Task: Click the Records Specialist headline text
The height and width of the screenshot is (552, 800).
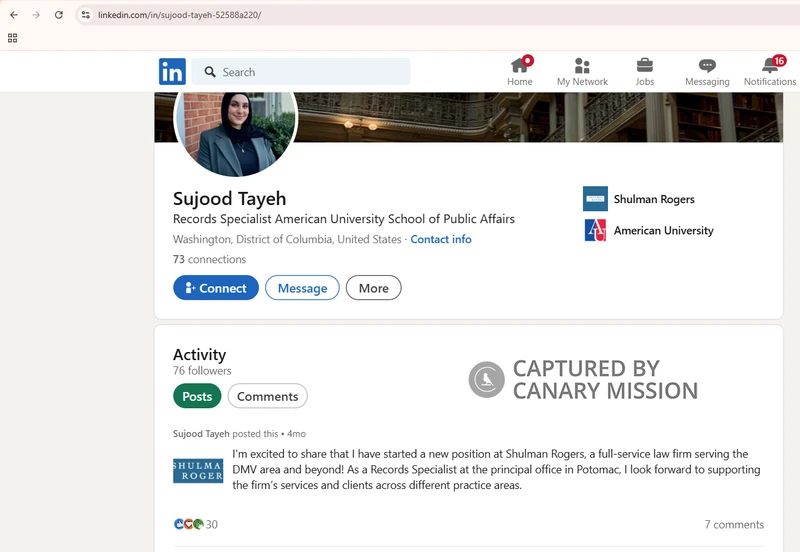Action: (344, 219)
